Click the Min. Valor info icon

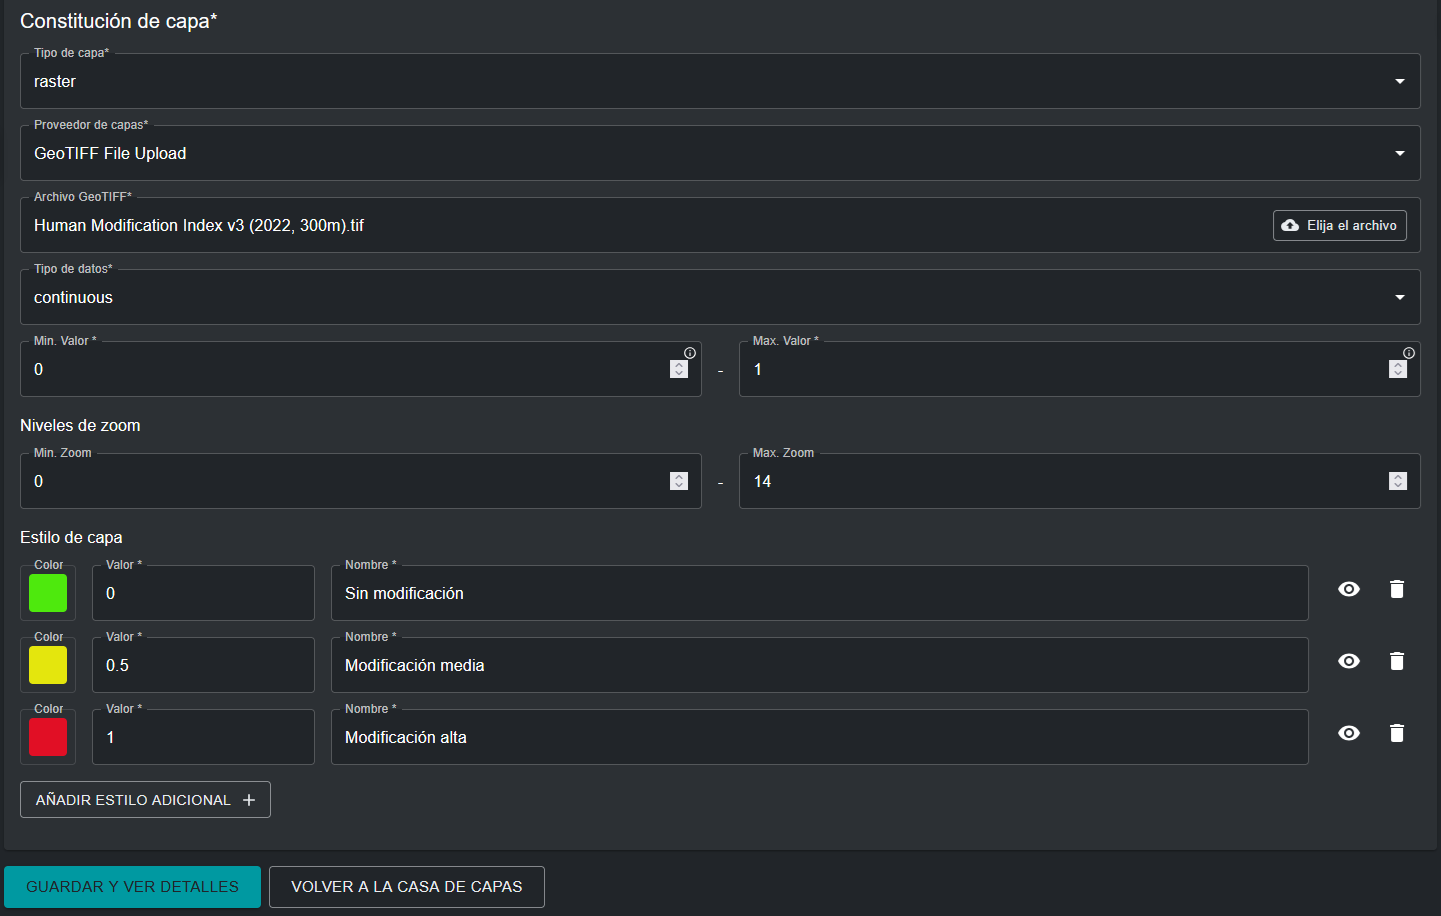point(690,353)
